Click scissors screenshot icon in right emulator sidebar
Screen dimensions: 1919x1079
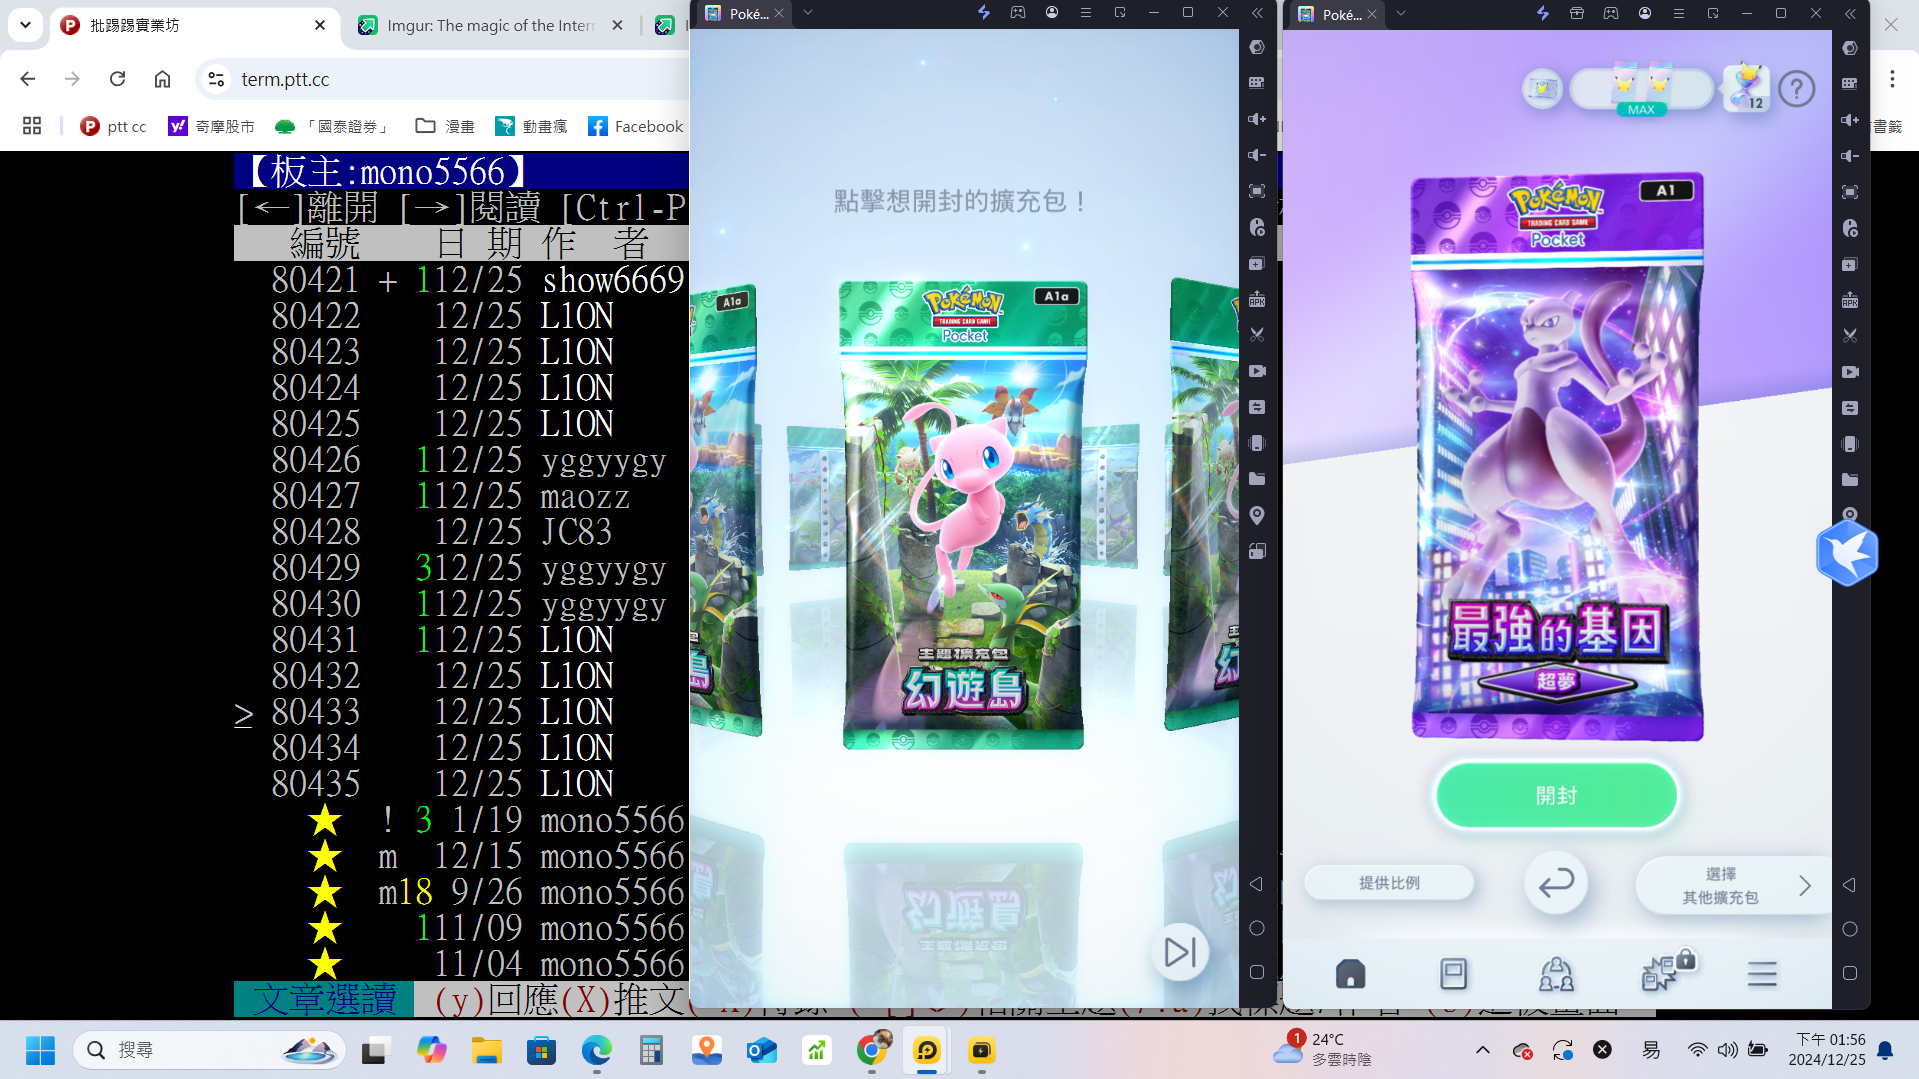coord(1850,336)
